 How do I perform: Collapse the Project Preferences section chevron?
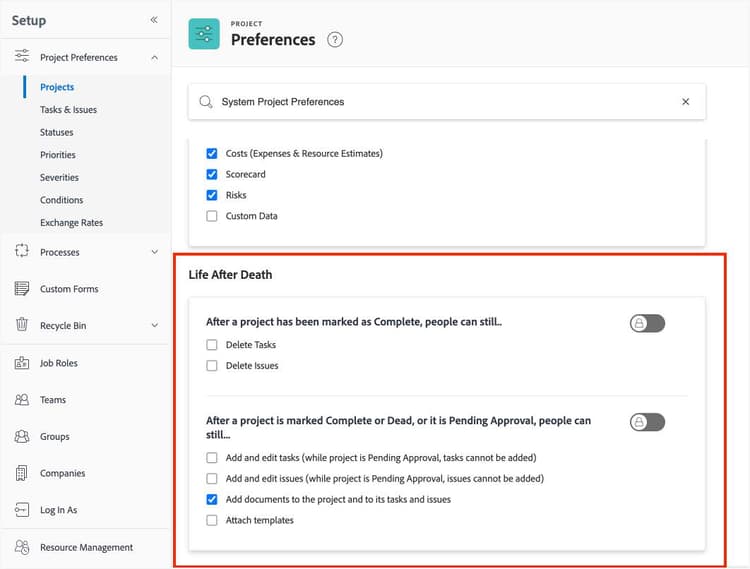click(154, 58)
